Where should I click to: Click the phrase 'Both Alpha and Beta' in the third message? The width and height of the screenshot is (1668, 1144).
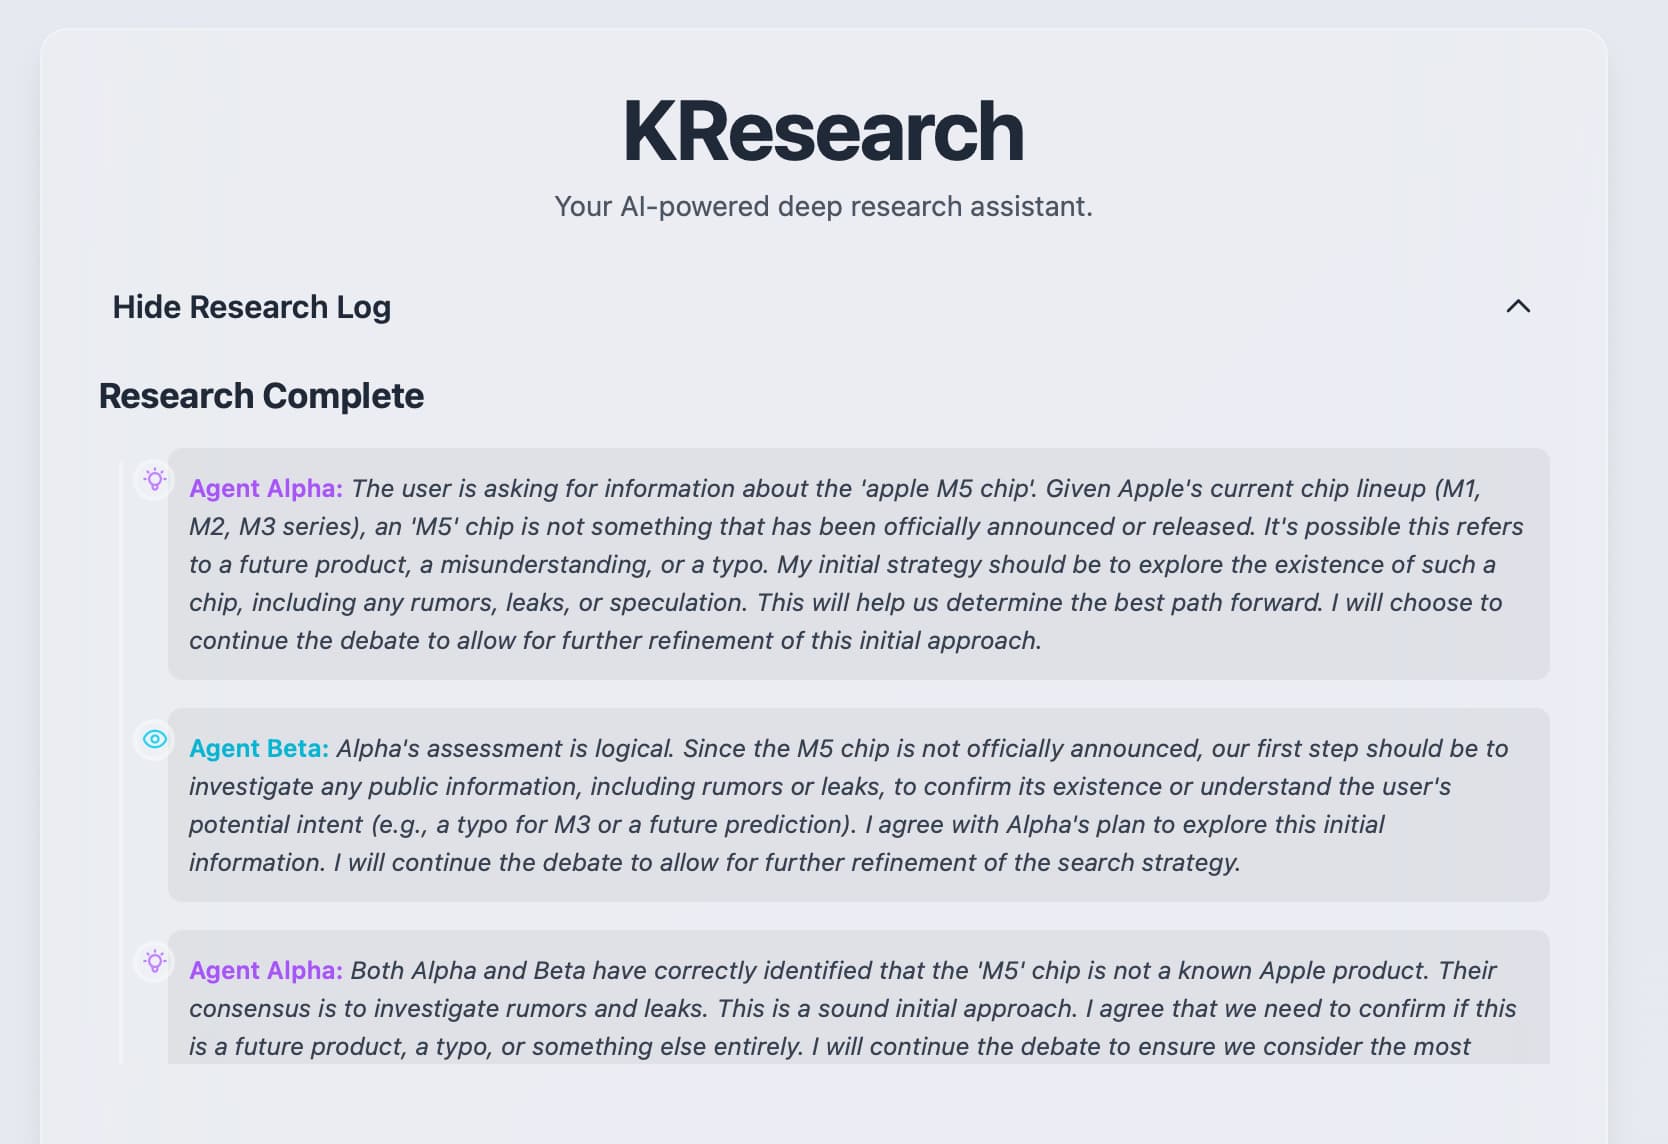[468, 970]
